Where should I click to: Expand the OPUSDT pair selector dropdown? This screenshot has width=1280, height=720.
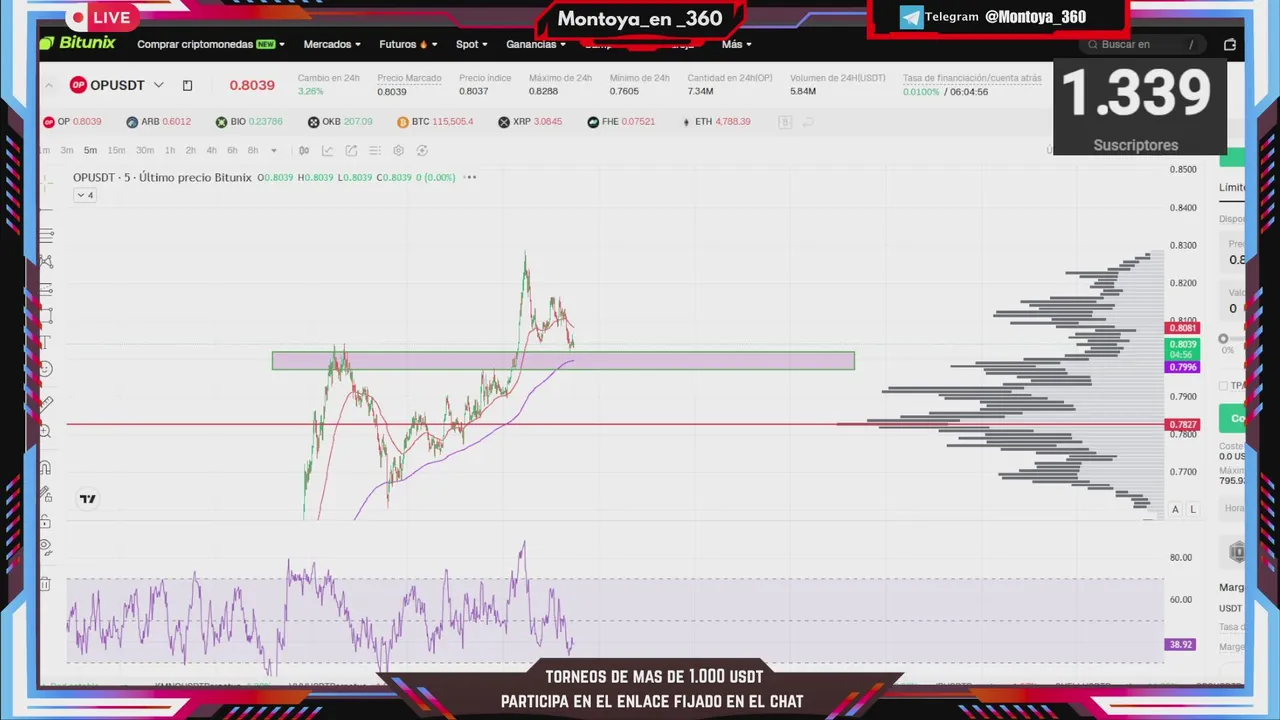coord(158,85)
